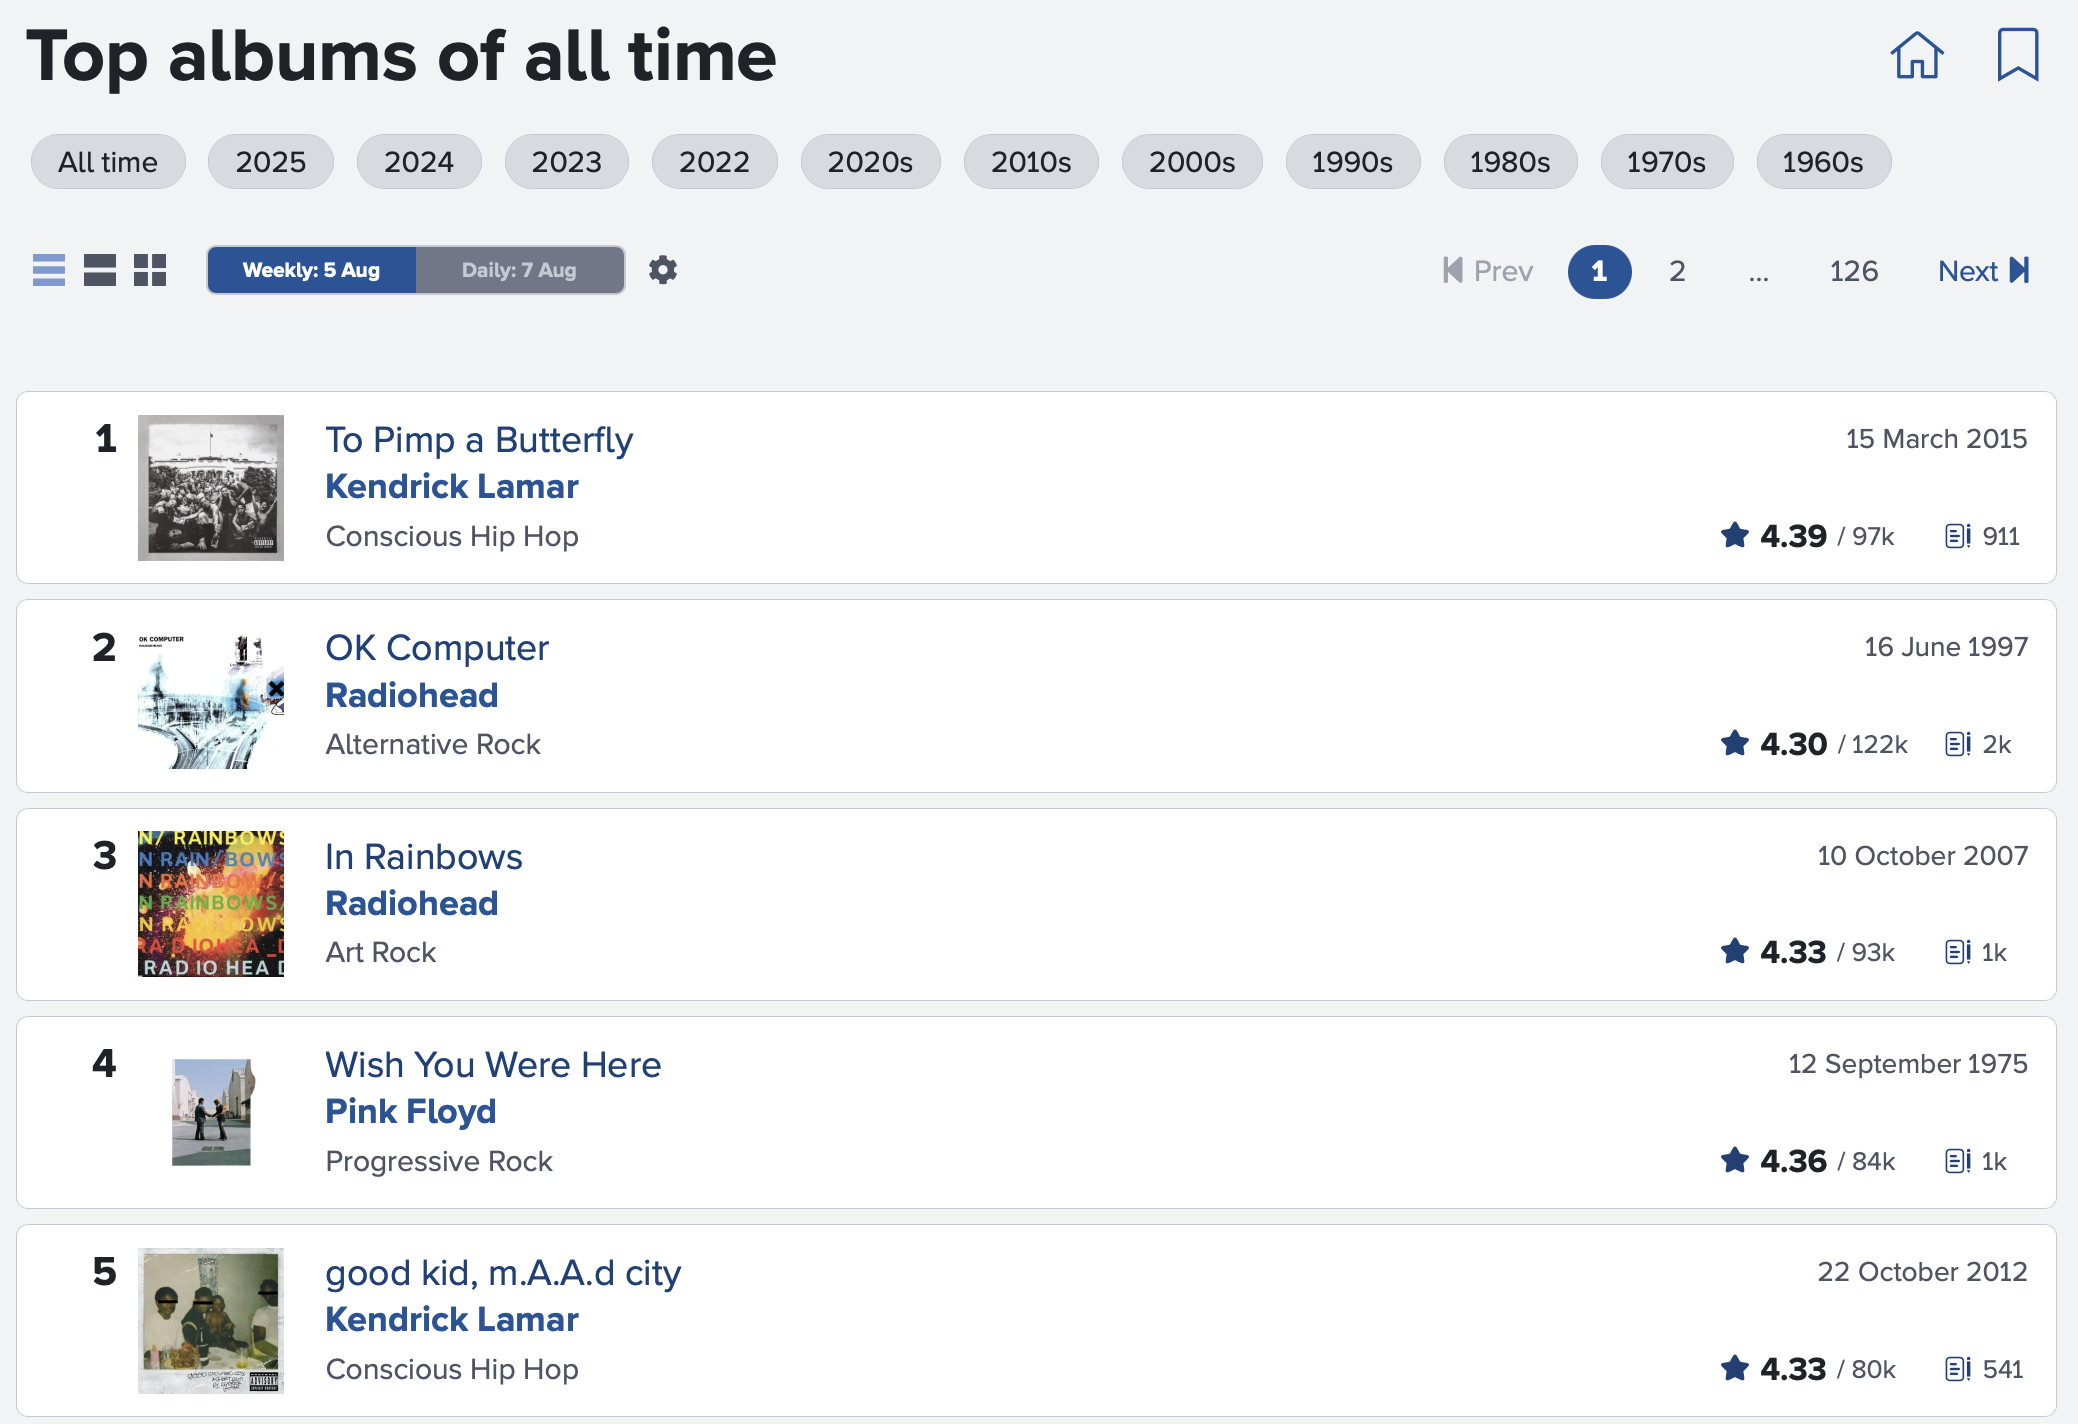2078x1424 pixels.
Task: Go to the home page icon
Action: (1916, 55)
